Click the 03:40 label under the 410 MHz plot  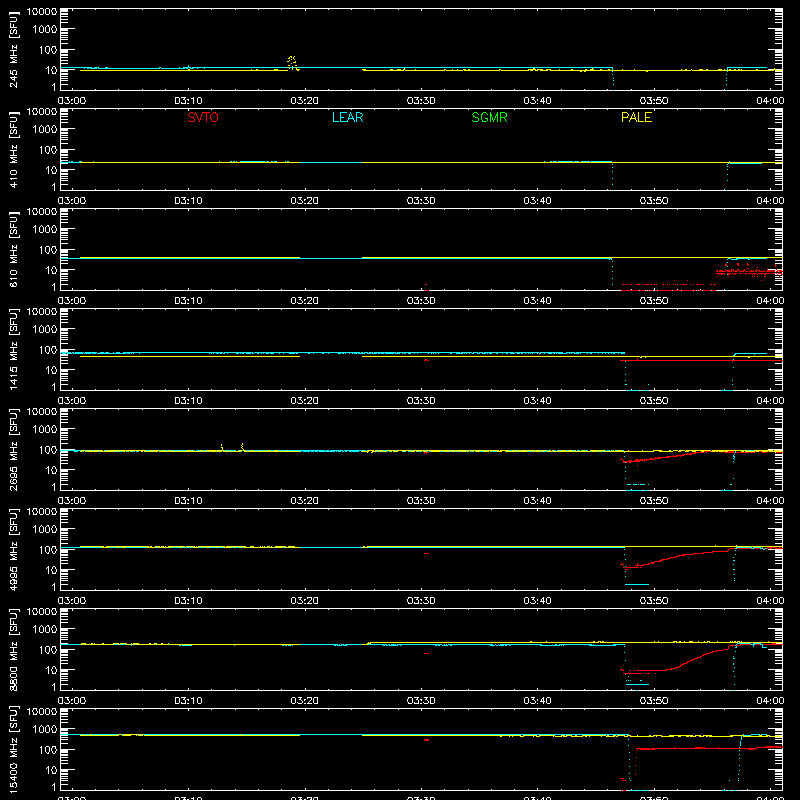(x=537, y=201)
